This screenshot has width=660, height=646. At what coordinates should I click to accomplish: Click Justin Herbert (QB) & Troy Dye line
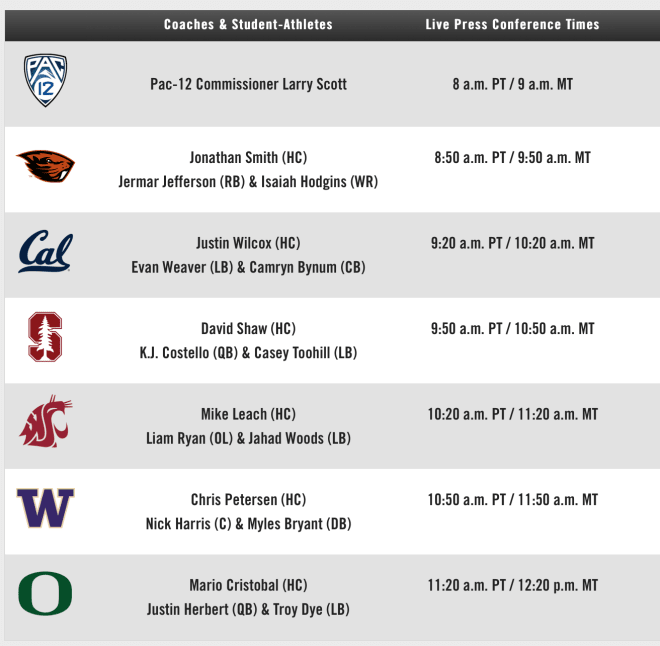tap(248, 609)
